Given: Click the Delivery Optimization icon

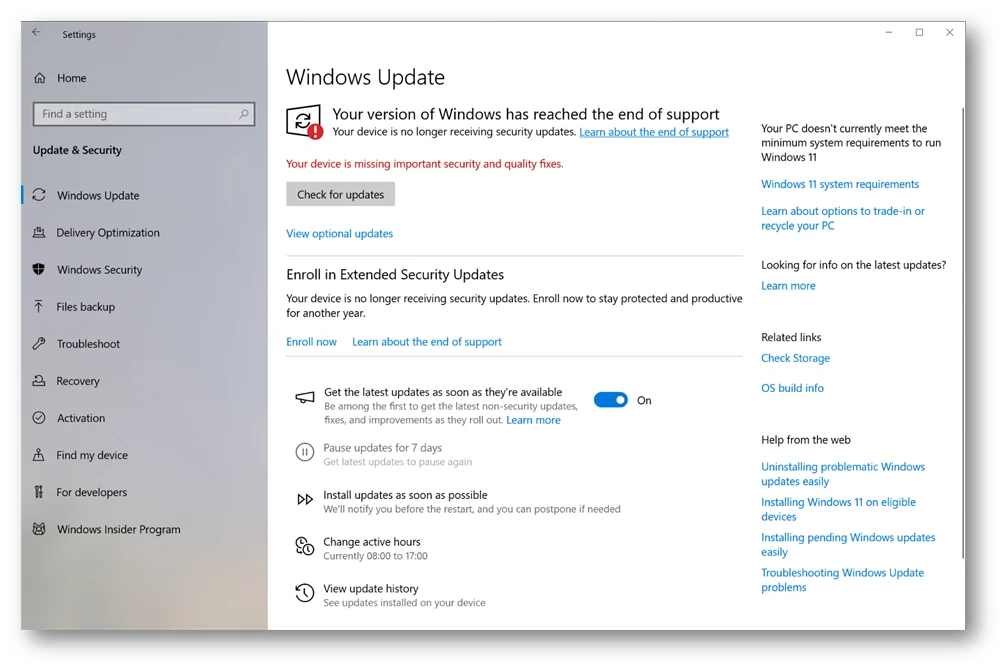Looking at the screenshot, I should coord(39,232).
